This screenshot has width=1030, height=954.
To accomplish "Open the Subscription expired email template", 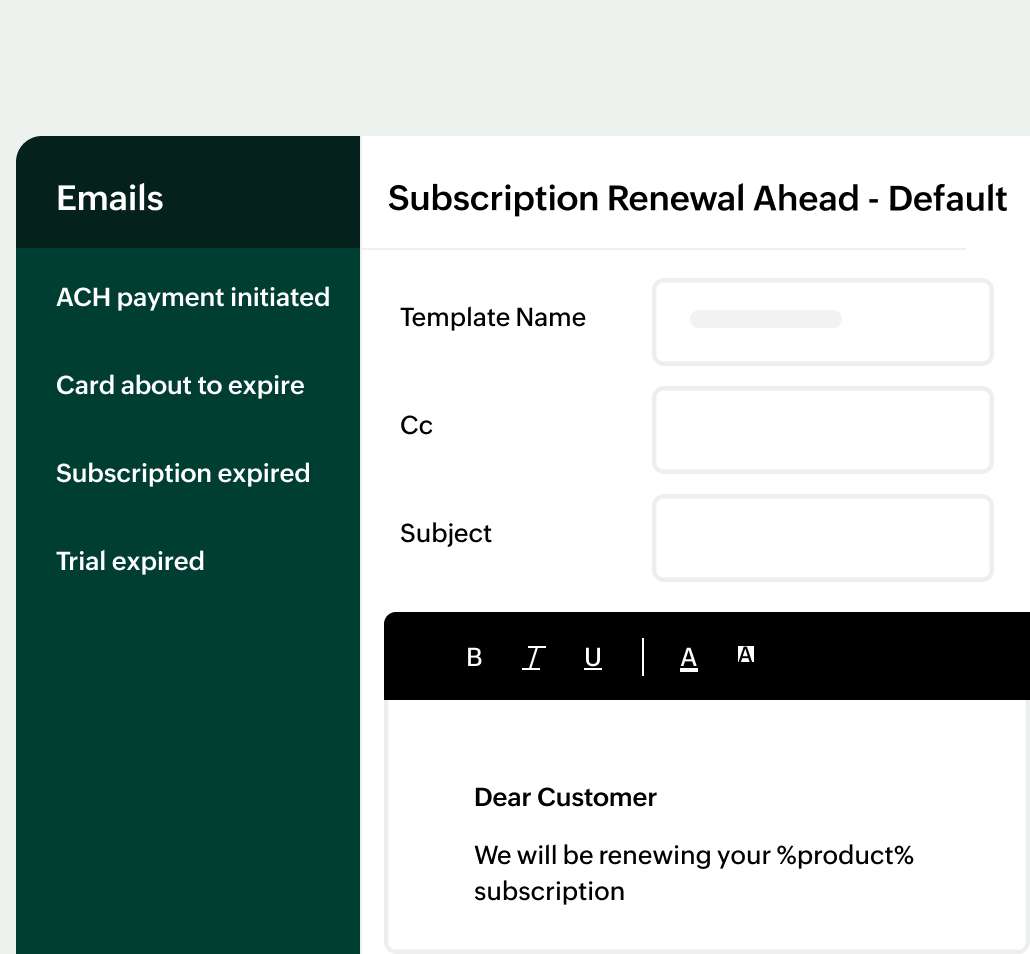I will tap(183, 473).
